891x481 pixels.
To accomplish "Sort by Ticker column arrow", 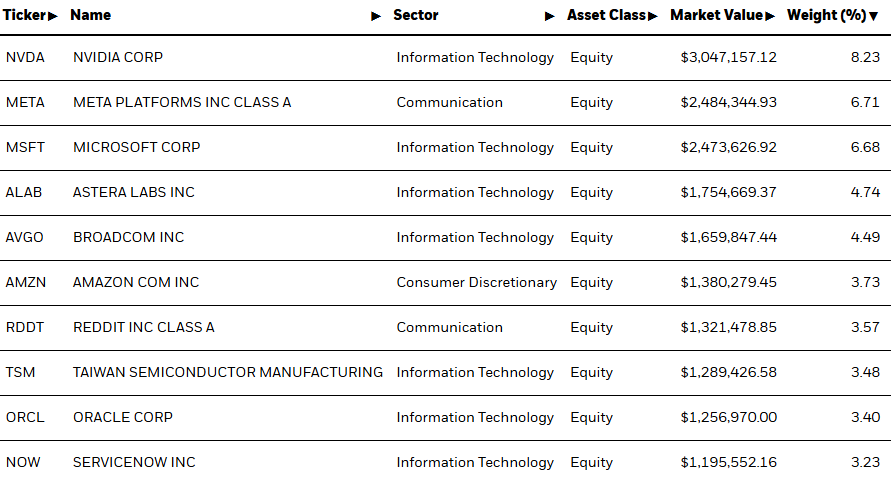I will pos(53,16).
